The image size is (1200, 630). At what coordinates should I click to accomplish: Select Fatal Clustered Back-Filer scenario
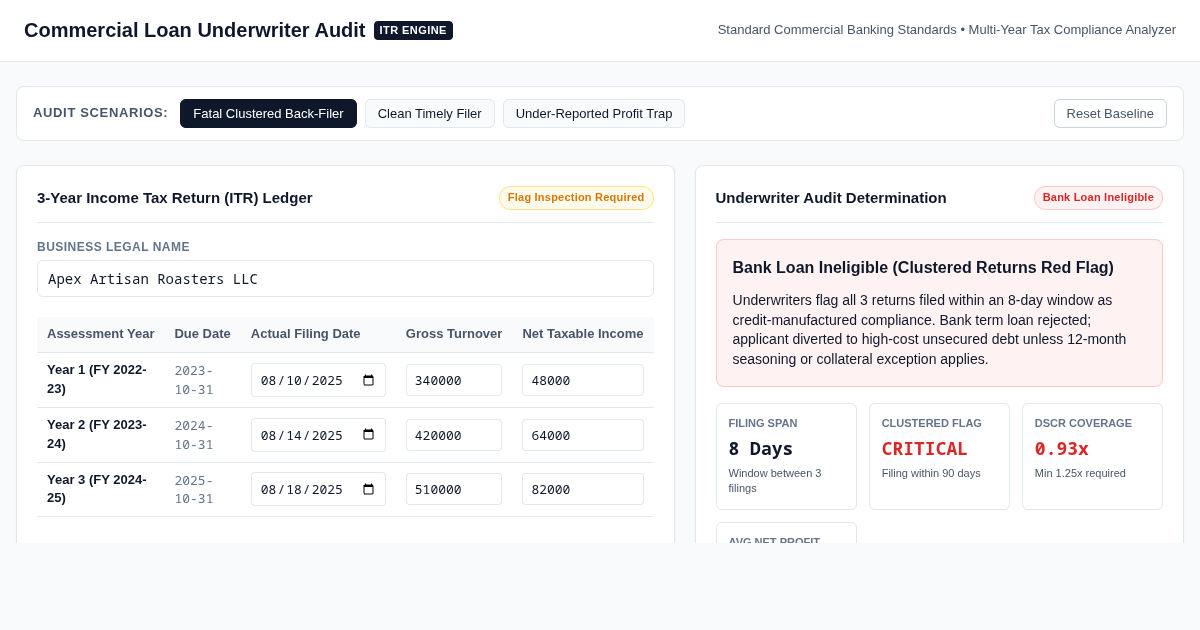[268, 113]
